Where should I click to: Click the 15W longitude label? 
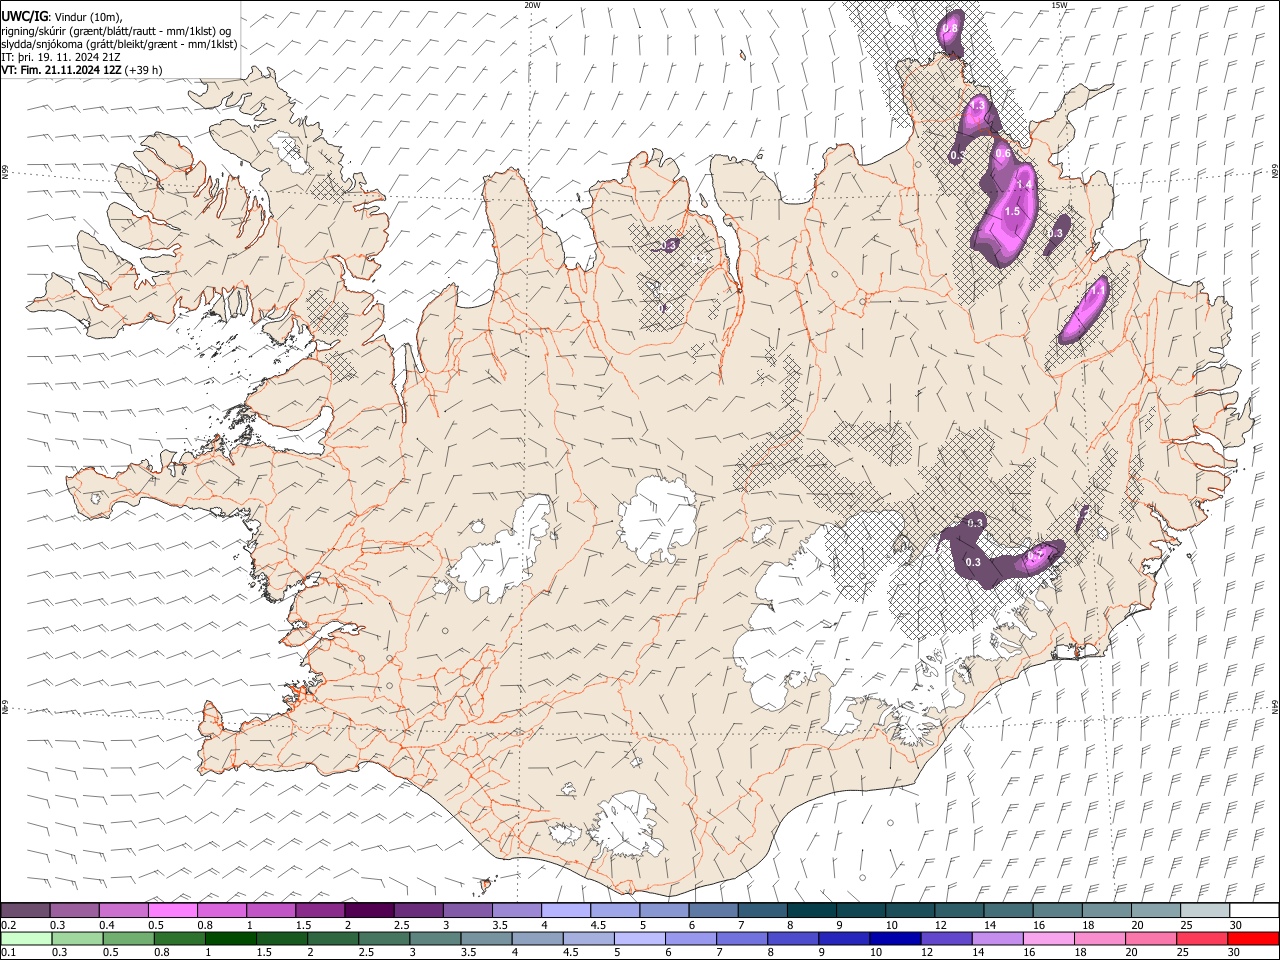point(1059,5)
